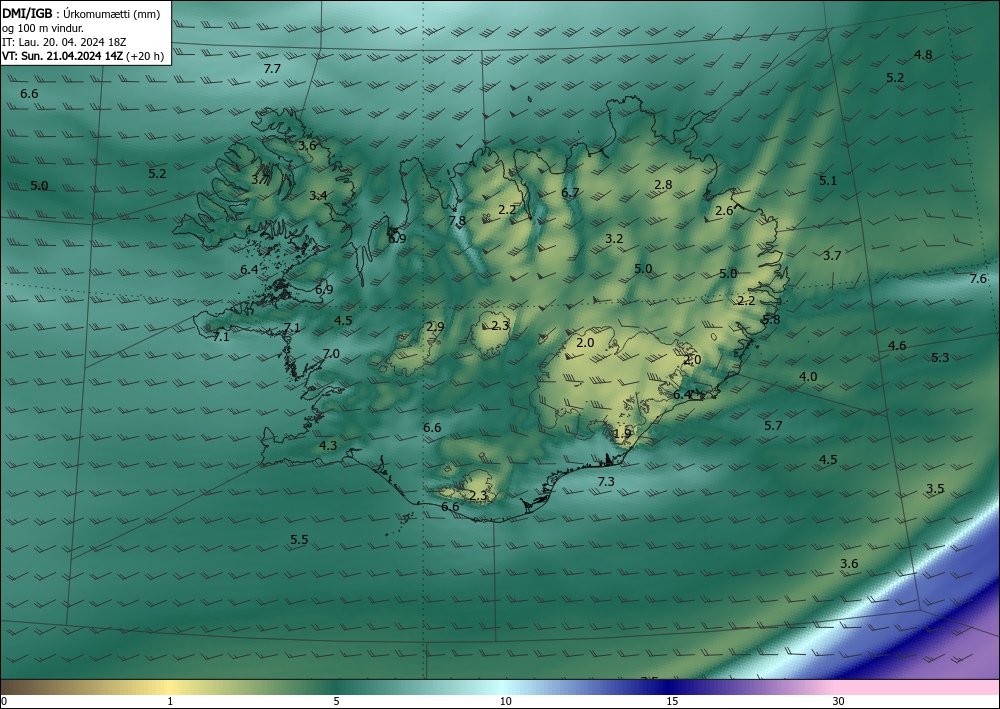Image resolution: width=1000 pixels, height=709 pixels.
Task: Click the 2.8 value in northeast Iceland
Action: (x=663, y=185)
